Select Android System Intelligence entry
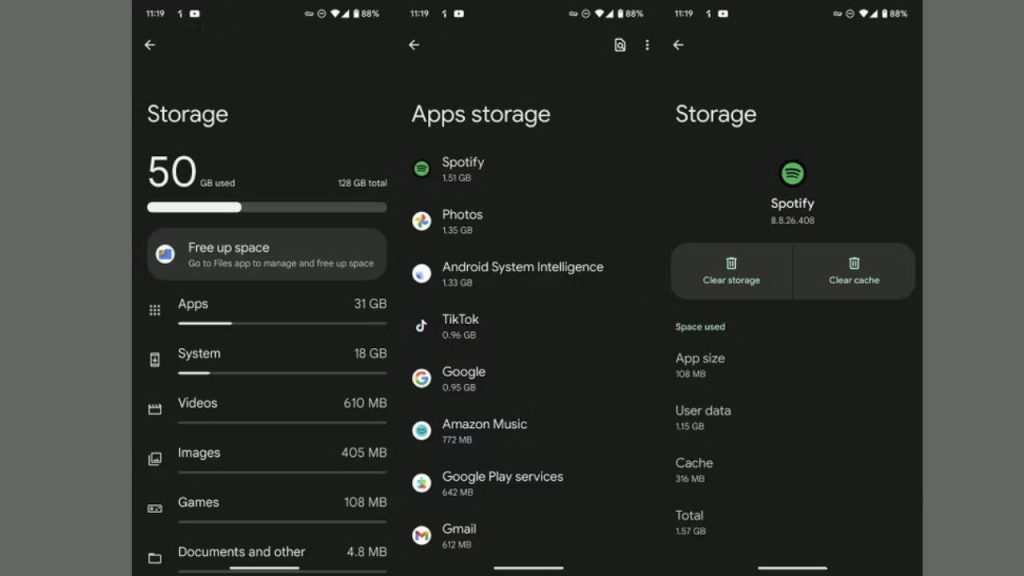This screenshot has height=576, width=1024. pyautogui.click(x=528, y=274)
